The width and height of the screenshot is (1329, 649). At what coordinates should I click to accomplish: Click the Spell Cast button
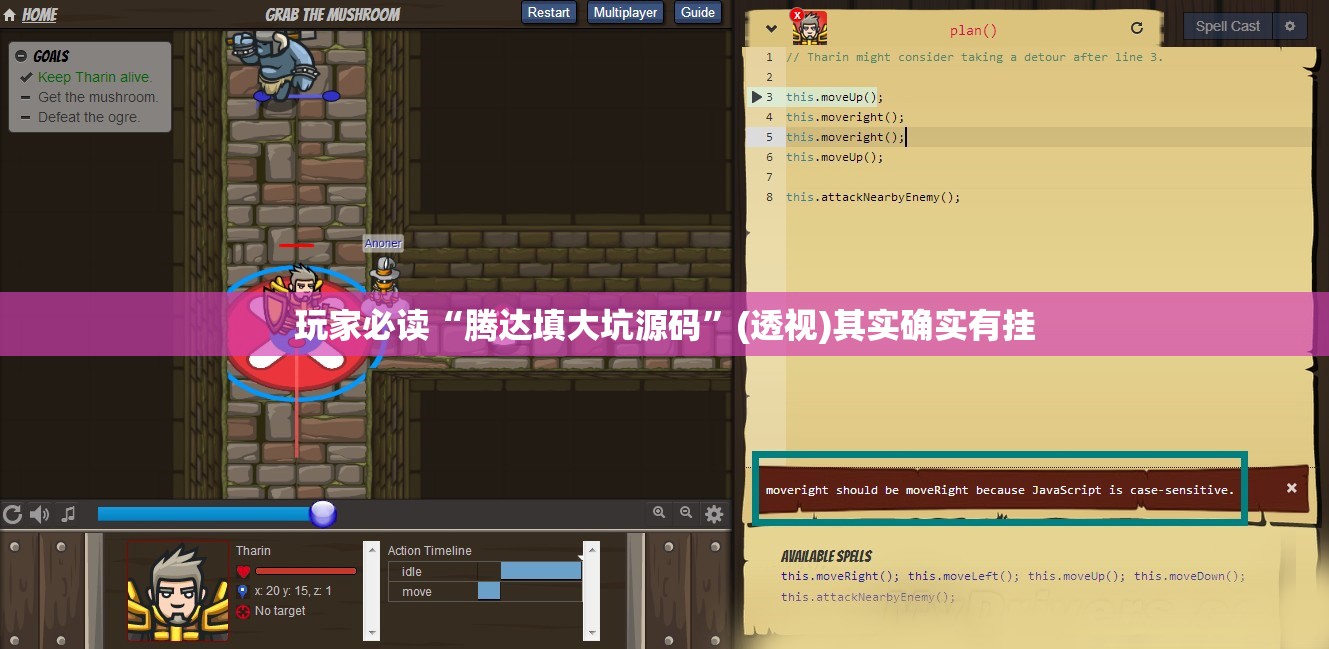coord(1228,26)
